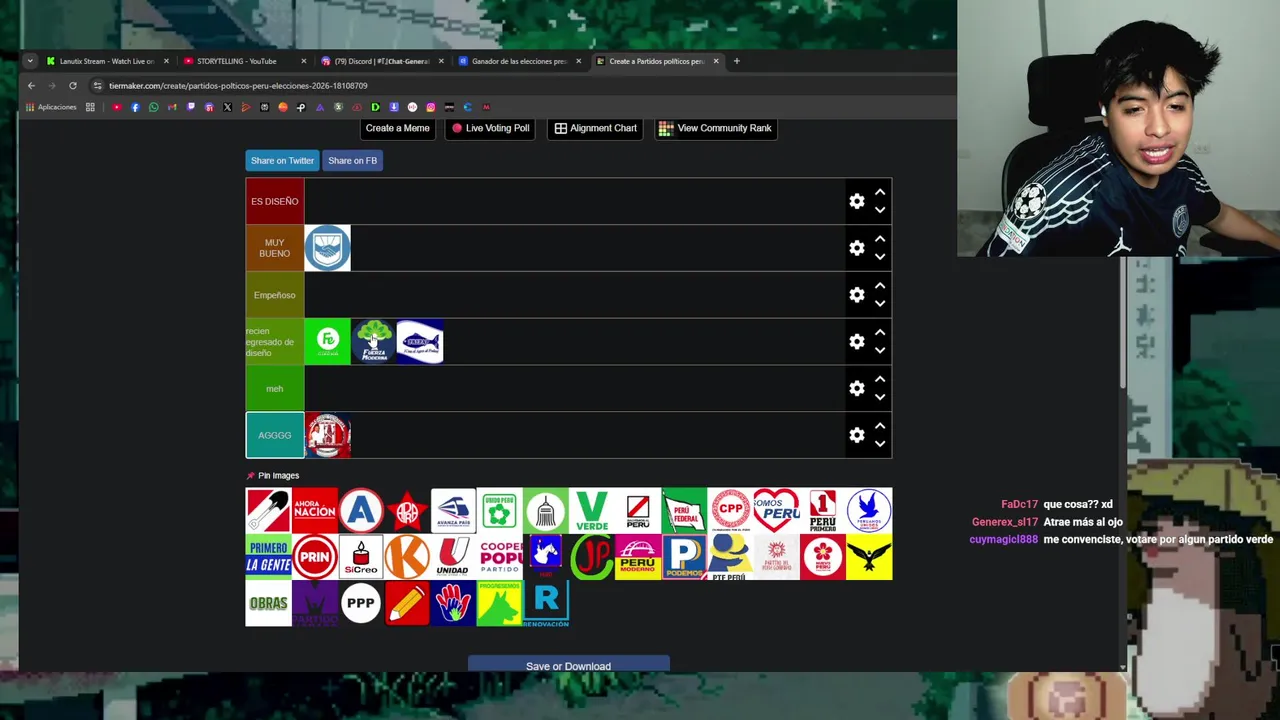1280x720 pixels.
Task: Select the Podemos P logo
Action: tap(684, 557)
